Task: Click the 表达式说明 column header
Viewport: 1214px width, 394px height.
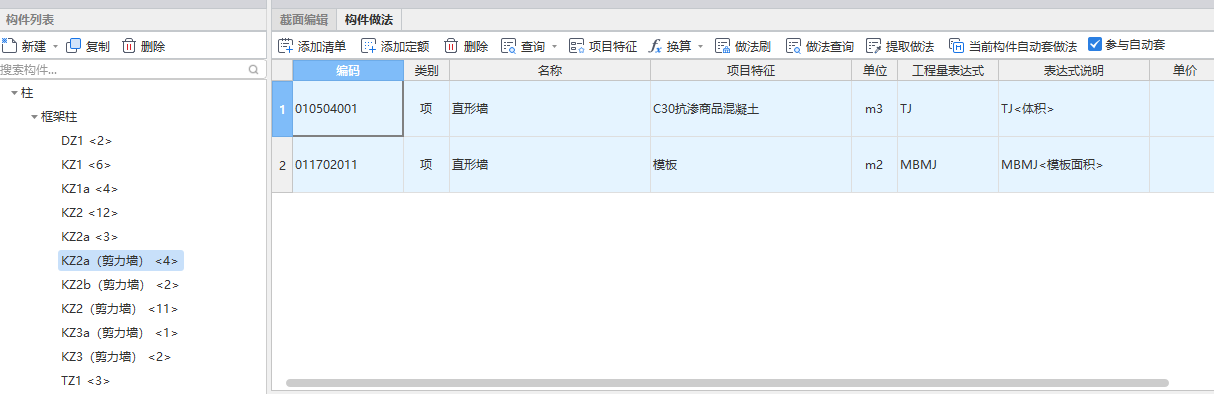Action: (1073, 70)
